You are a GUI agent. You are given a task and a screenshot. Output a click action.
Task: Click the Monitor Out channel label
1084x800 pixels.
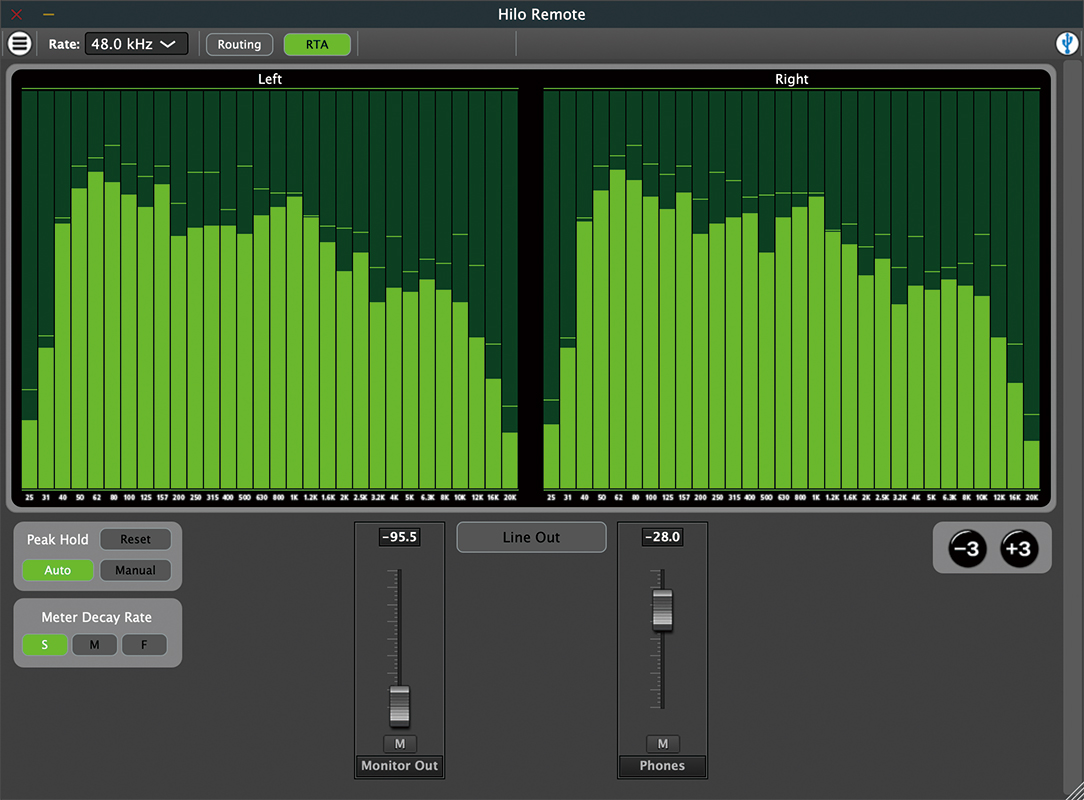pos(400,765)
